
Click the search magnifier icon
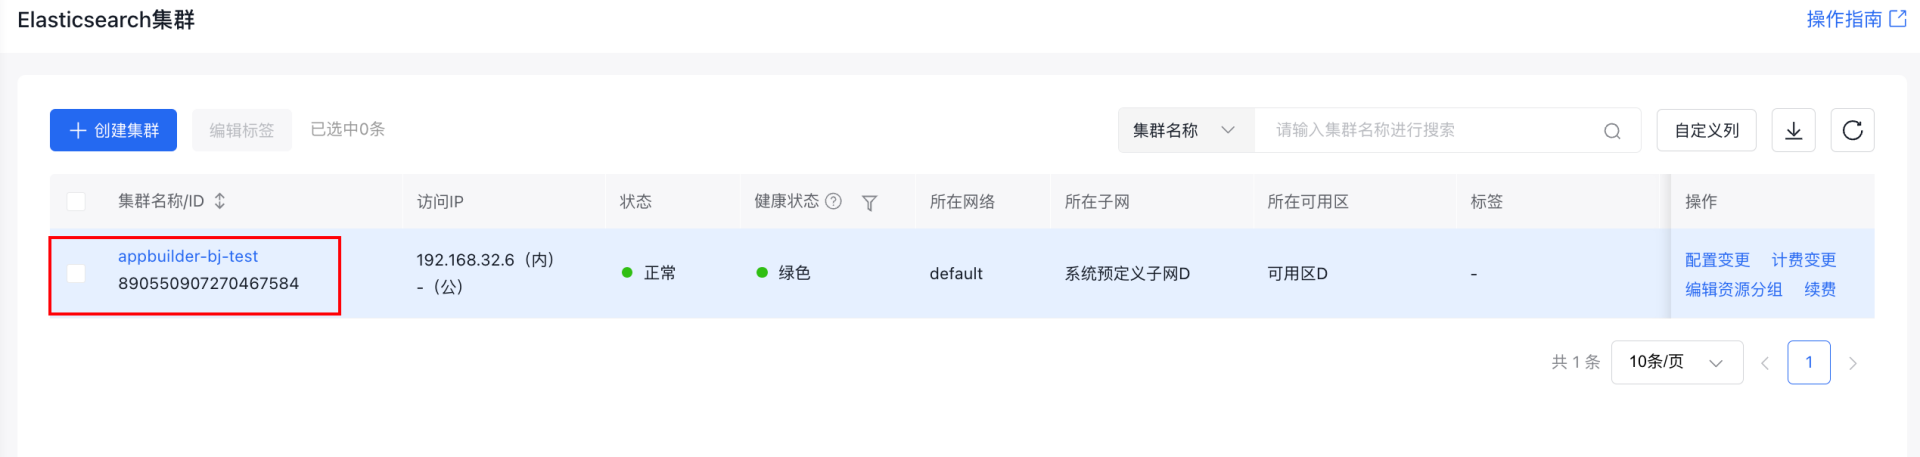pos(1612,131)
